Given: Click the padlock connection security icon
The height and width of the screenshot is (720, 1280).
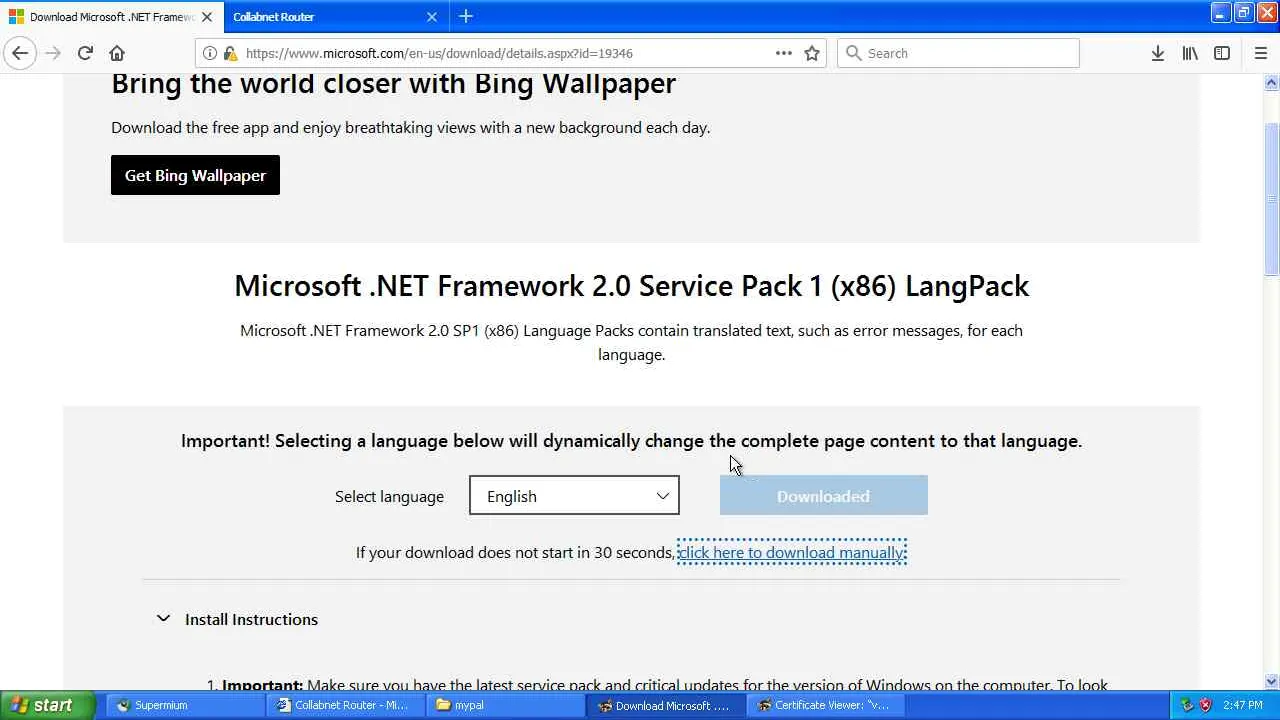Looking at the screenshot, I should click(x=230, y=53).
